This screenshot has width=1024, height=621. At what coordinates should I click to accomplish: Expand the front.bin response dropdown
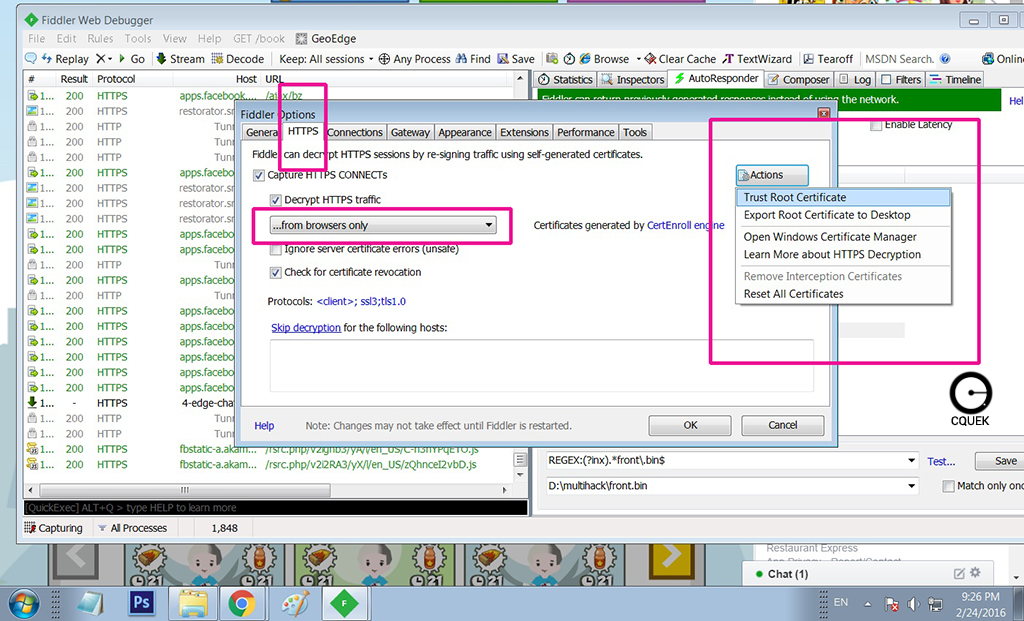911,486
